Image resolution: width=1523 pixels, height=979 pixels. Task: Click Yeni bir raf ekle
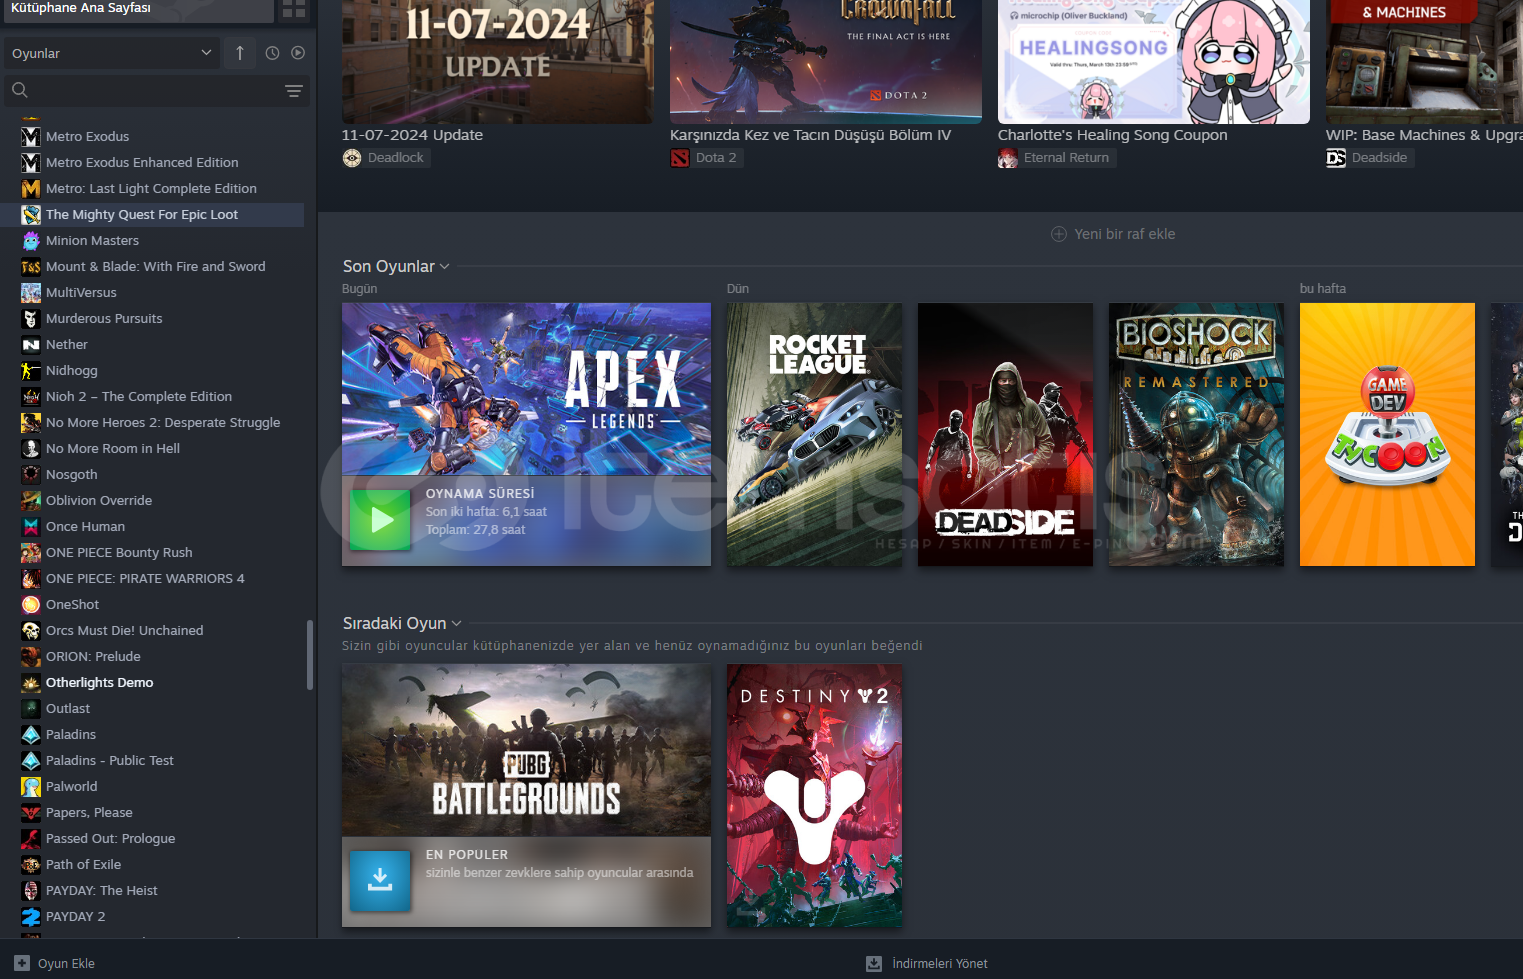[1113, 234]
